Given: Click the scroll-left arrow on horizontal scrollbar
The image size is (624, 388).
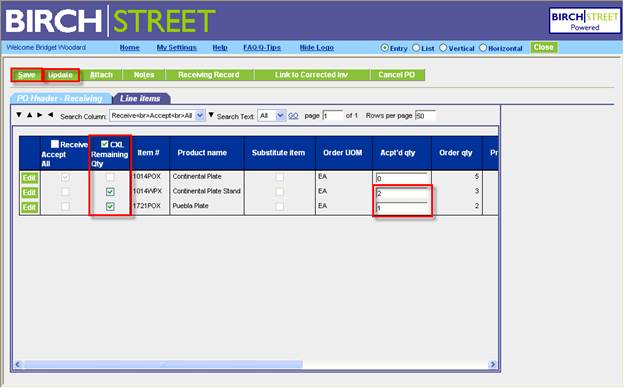Looking at the screenshot, I should coord(18,364).
